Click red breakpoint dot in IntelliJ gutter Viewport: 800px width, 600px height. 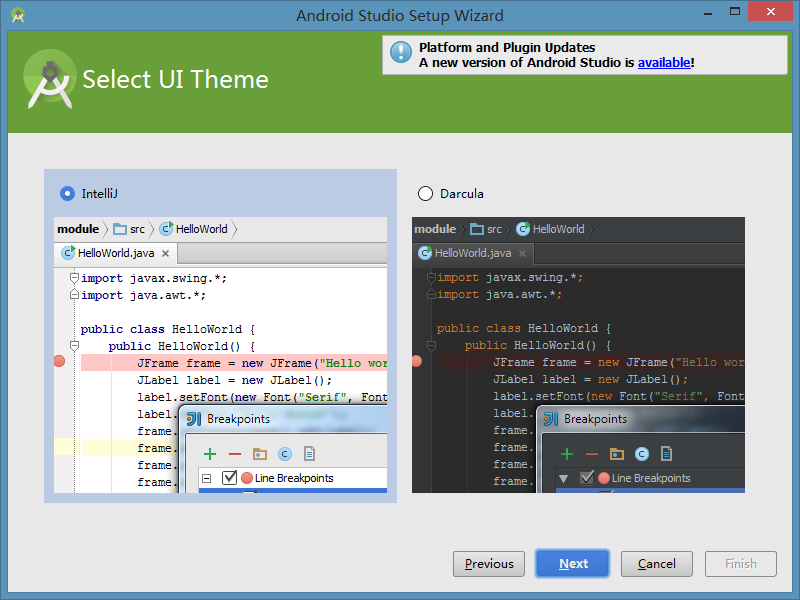coord(59,362)
